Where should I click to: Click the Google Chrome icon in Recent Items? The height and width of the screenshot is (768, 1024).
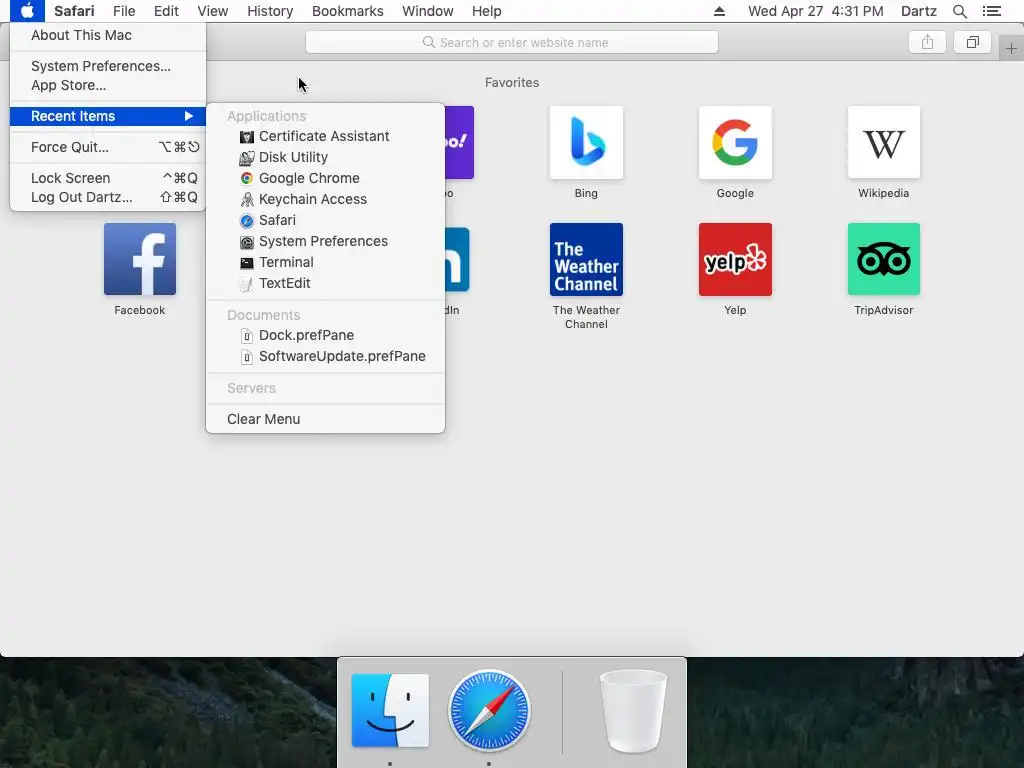(247, 178)
